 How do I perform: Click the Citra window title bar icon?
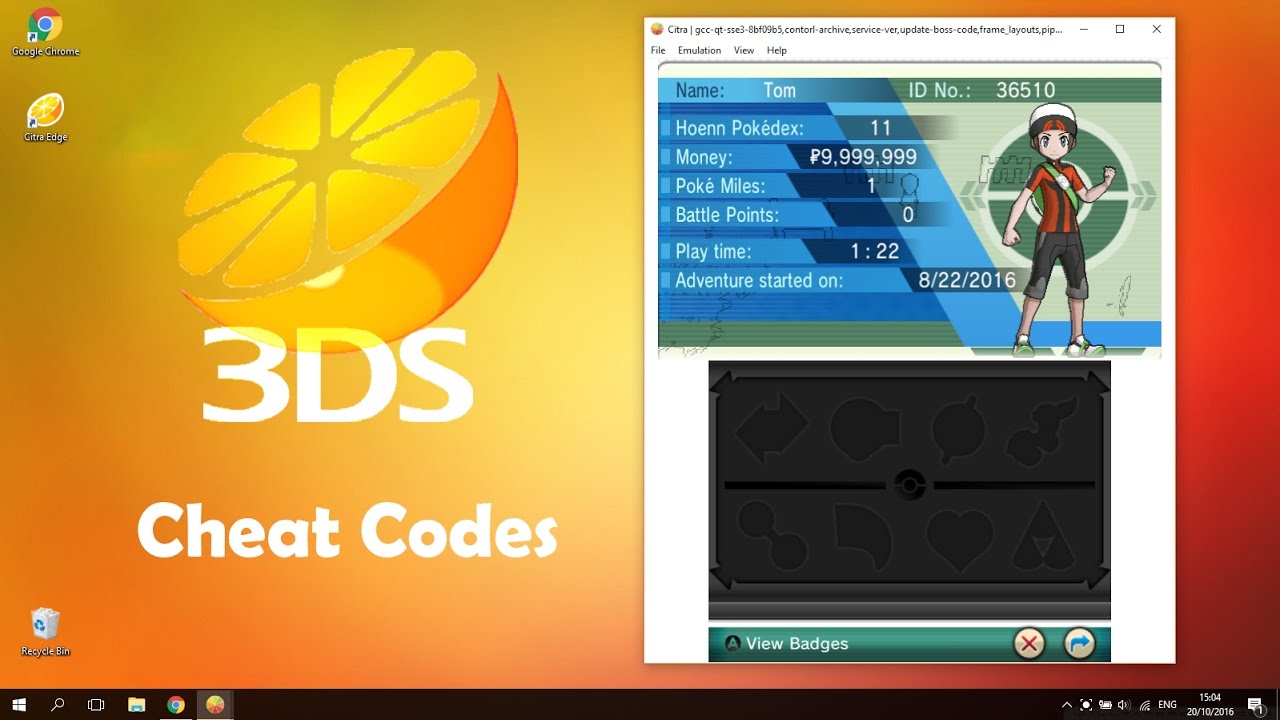(657, 29)
